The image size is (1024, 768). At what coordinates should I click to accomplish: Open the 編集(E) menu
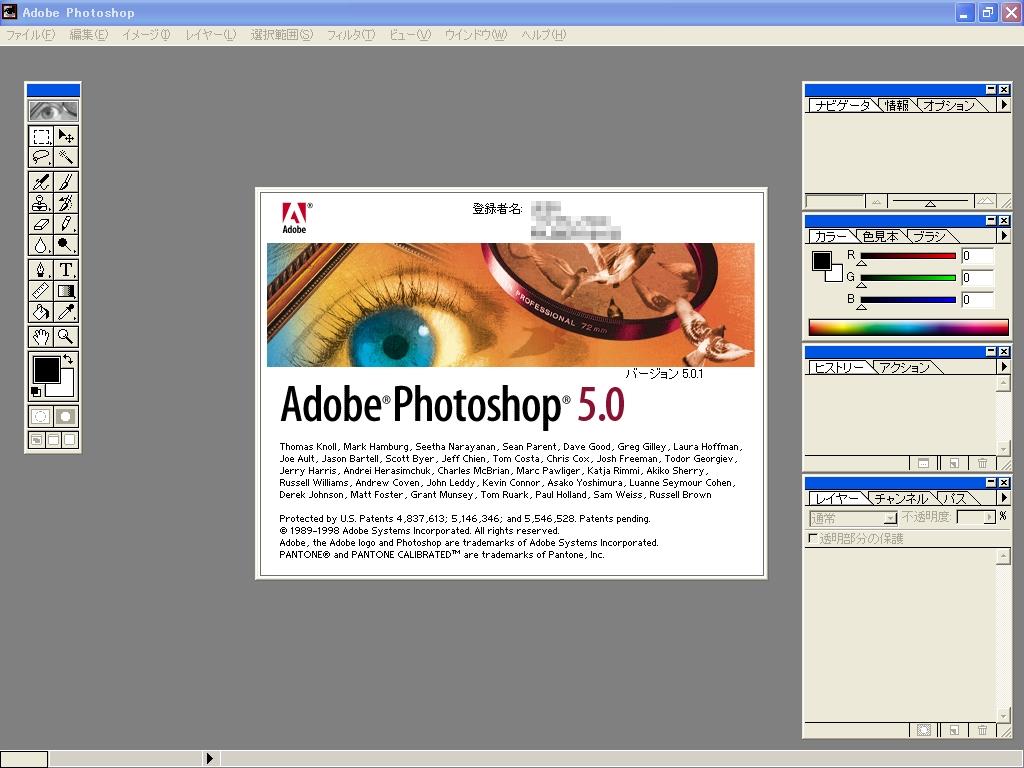(x=88, y=35)
